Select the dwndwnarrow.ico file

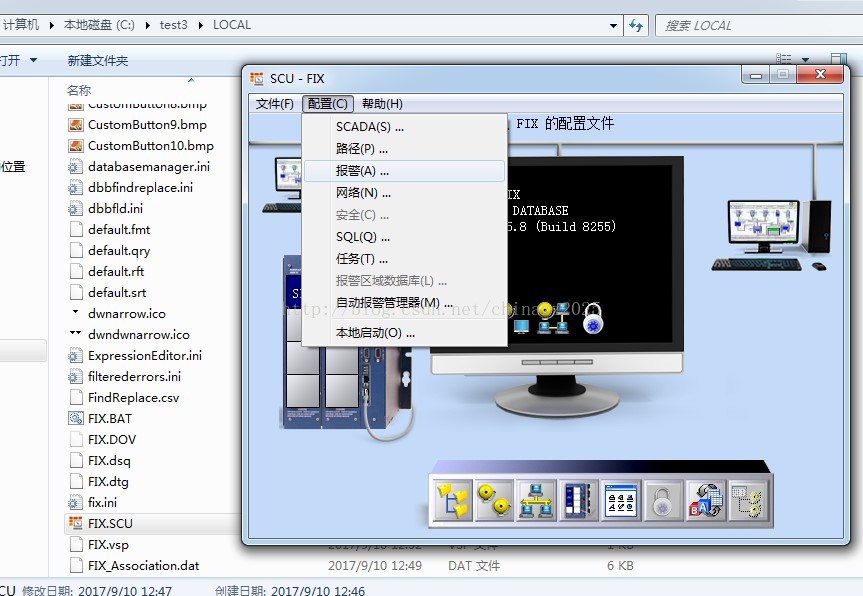[x=139, y=335]
